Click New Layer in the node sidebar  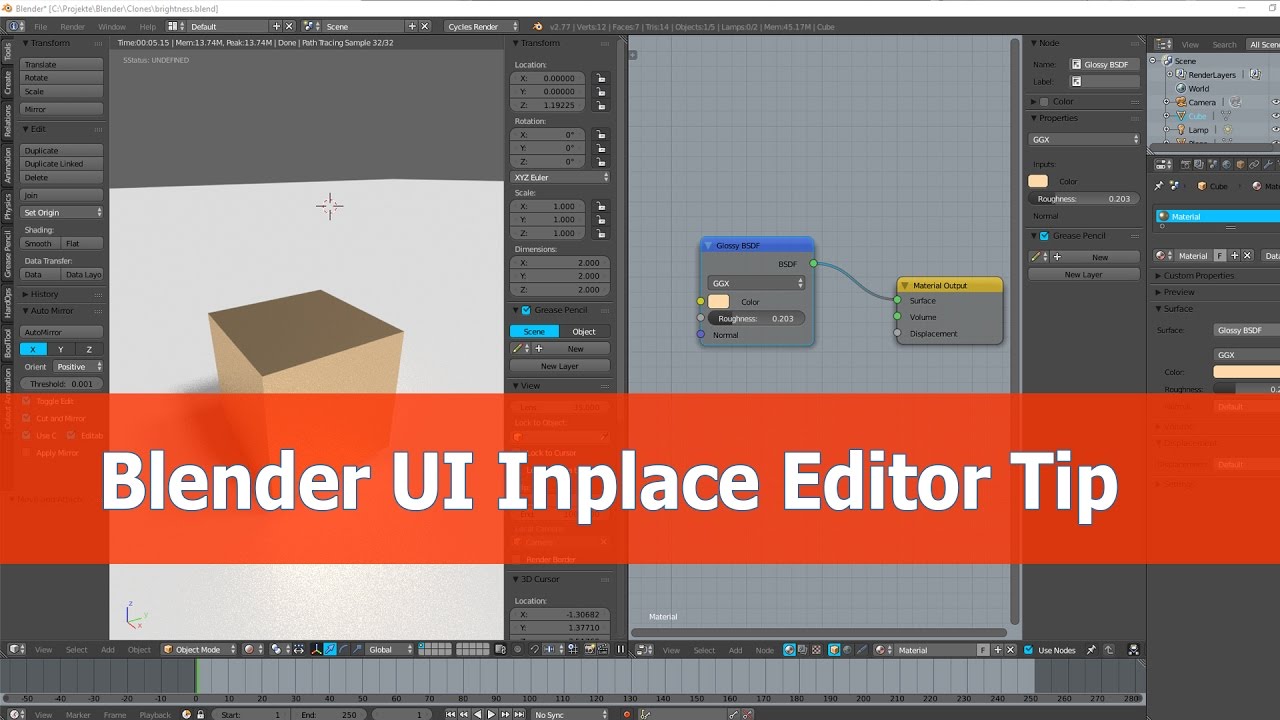tap(1084, 274)
